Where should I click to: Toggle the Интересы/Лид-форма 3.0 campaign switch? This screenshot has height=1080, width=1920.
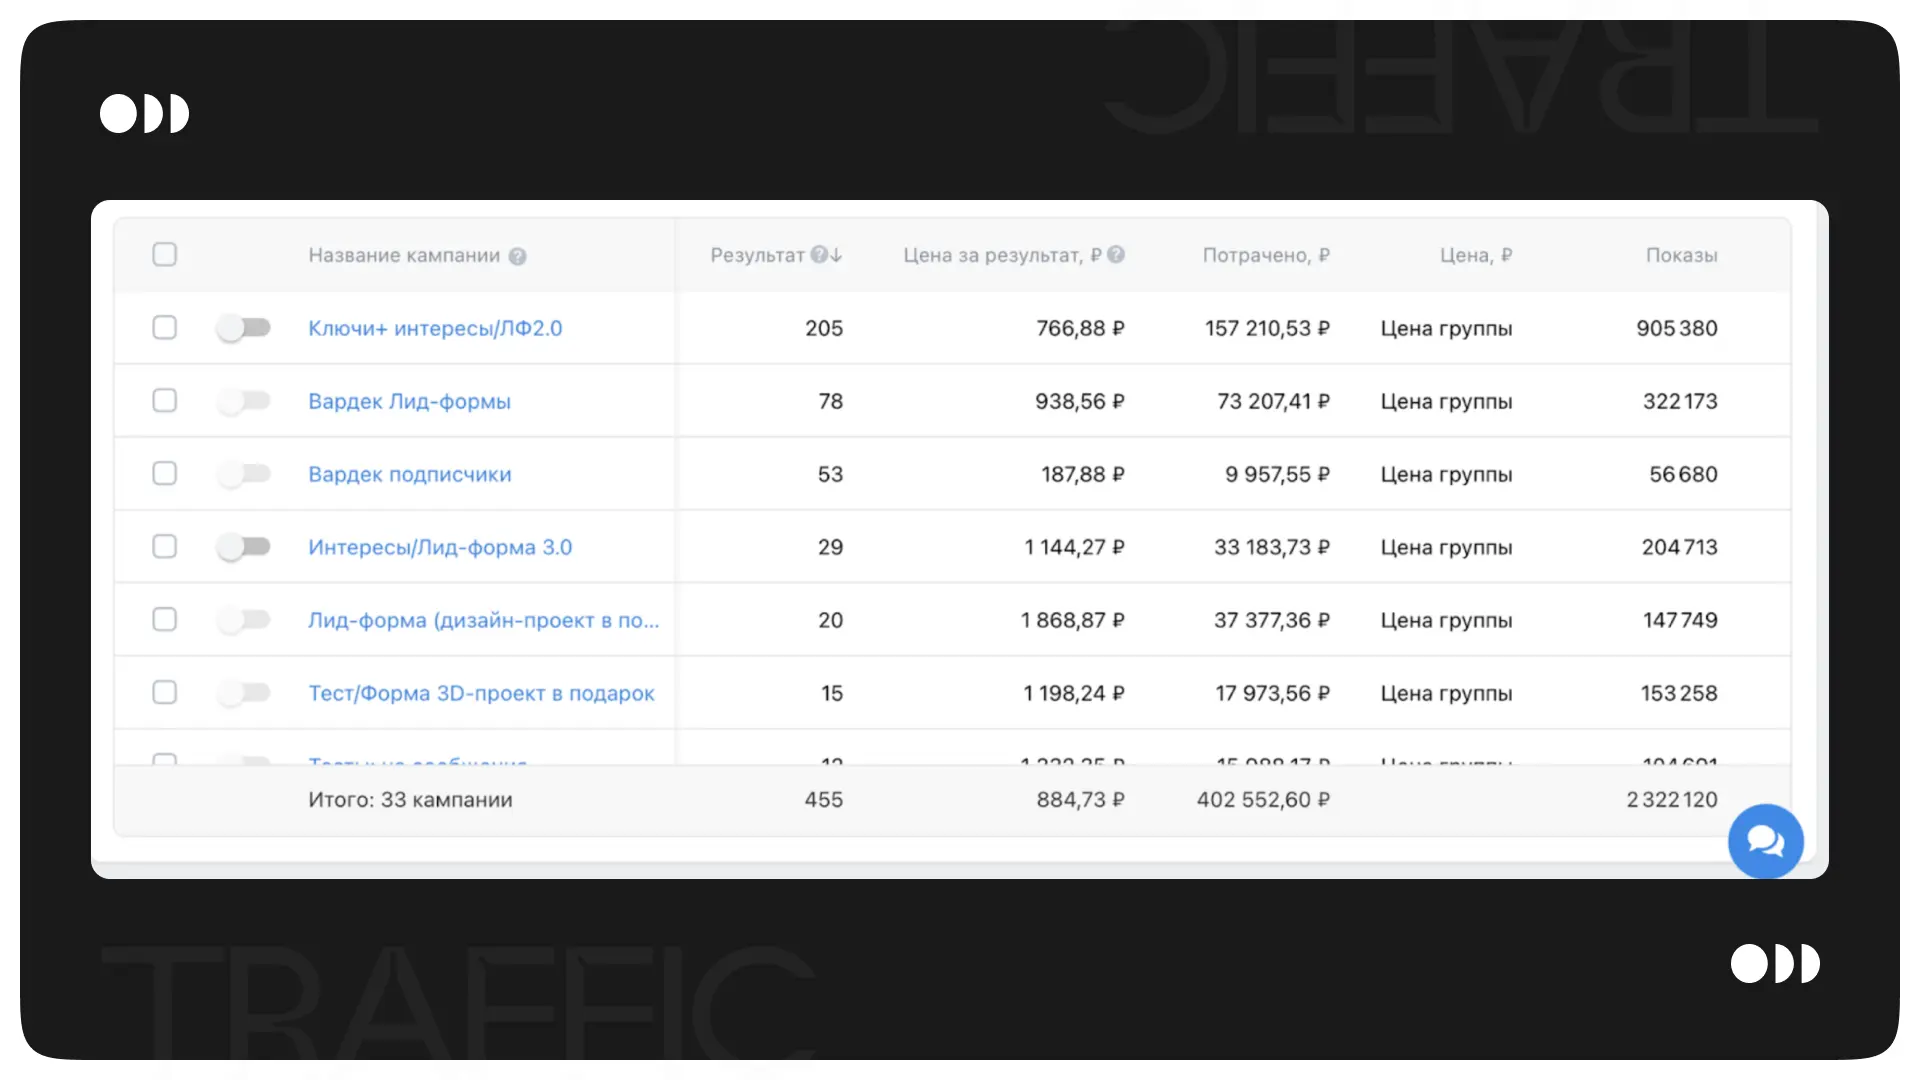244,547
